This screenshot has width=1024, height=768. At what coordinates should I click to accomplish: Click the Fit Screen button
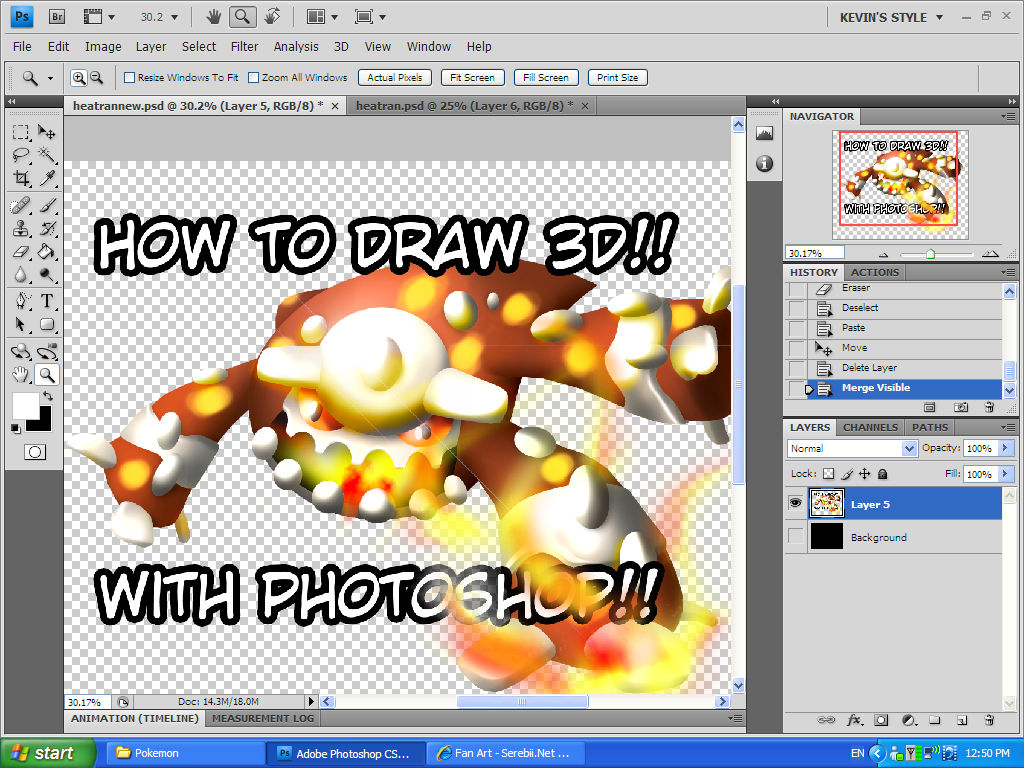pos(472,77)
